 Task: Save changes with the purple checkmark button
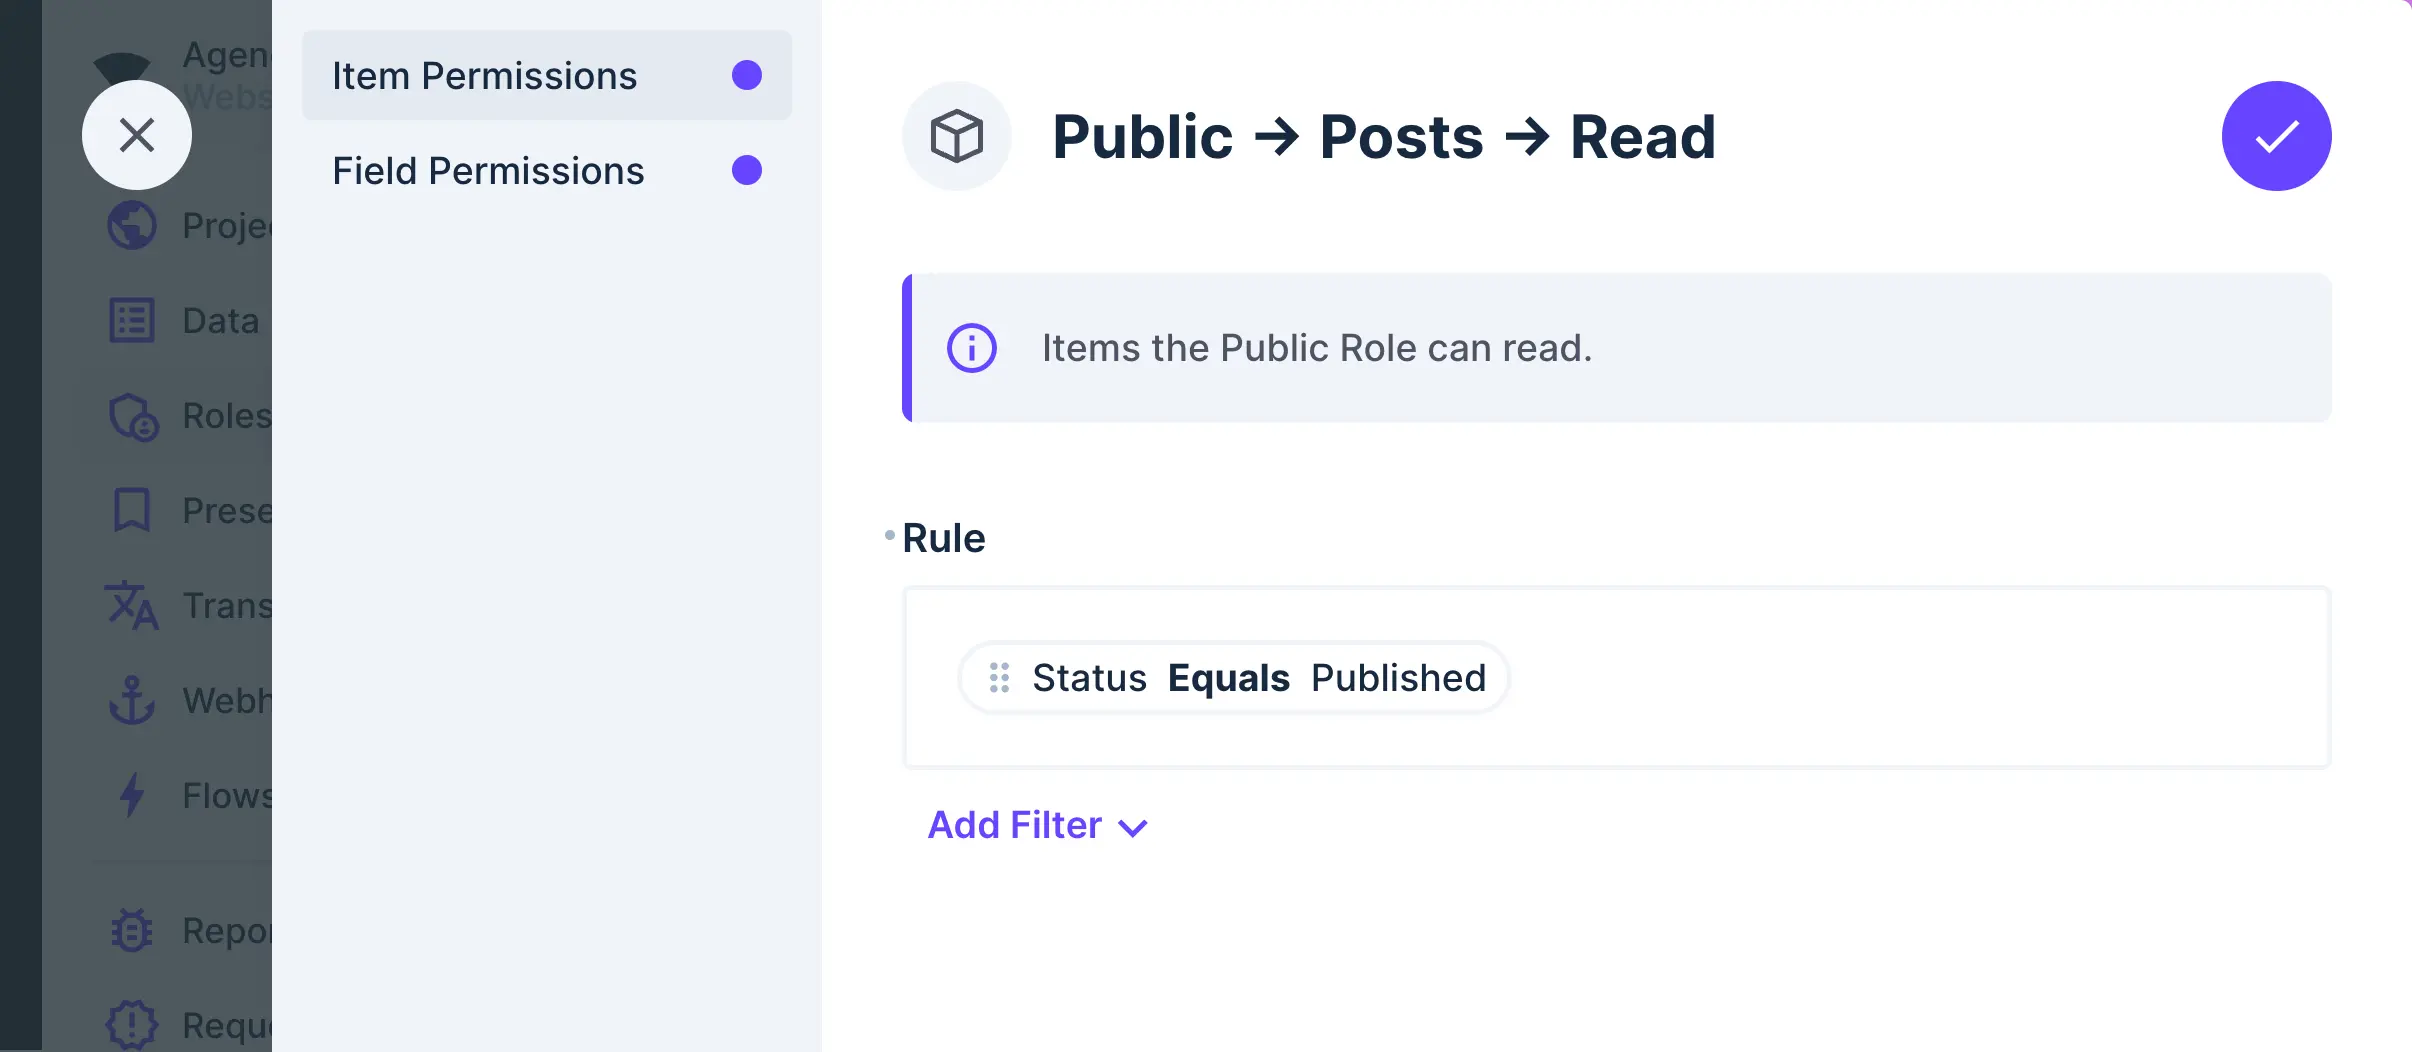[2276, 136]
